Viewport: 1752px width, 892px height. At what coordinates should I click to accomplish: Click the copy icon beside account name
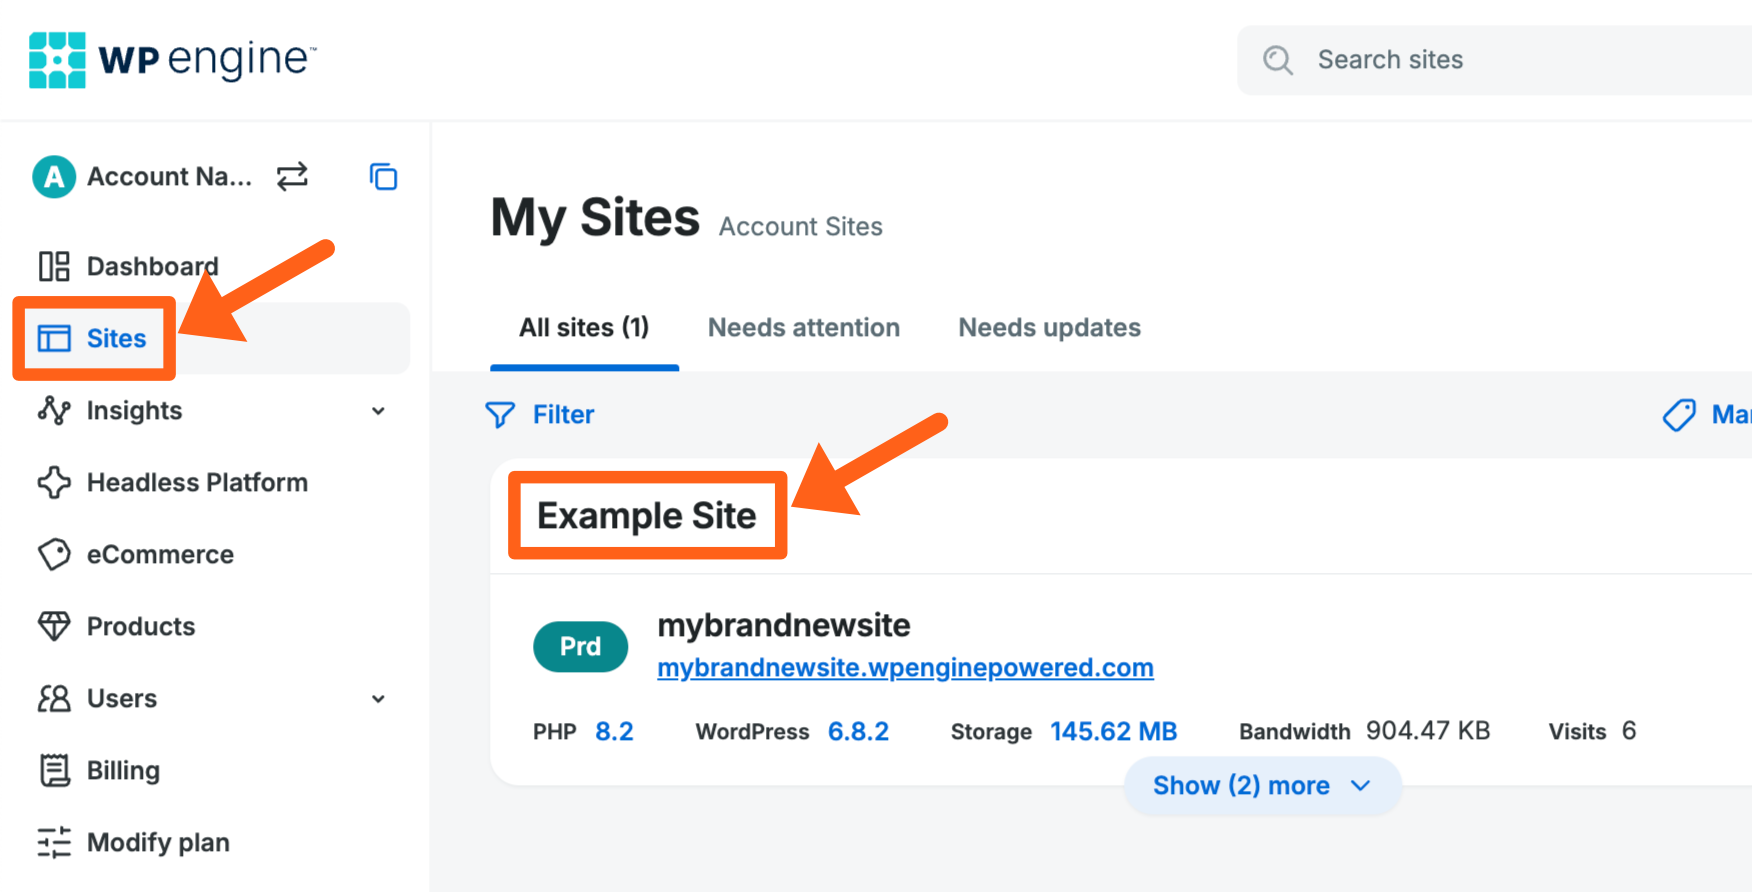tap(383, 177)
